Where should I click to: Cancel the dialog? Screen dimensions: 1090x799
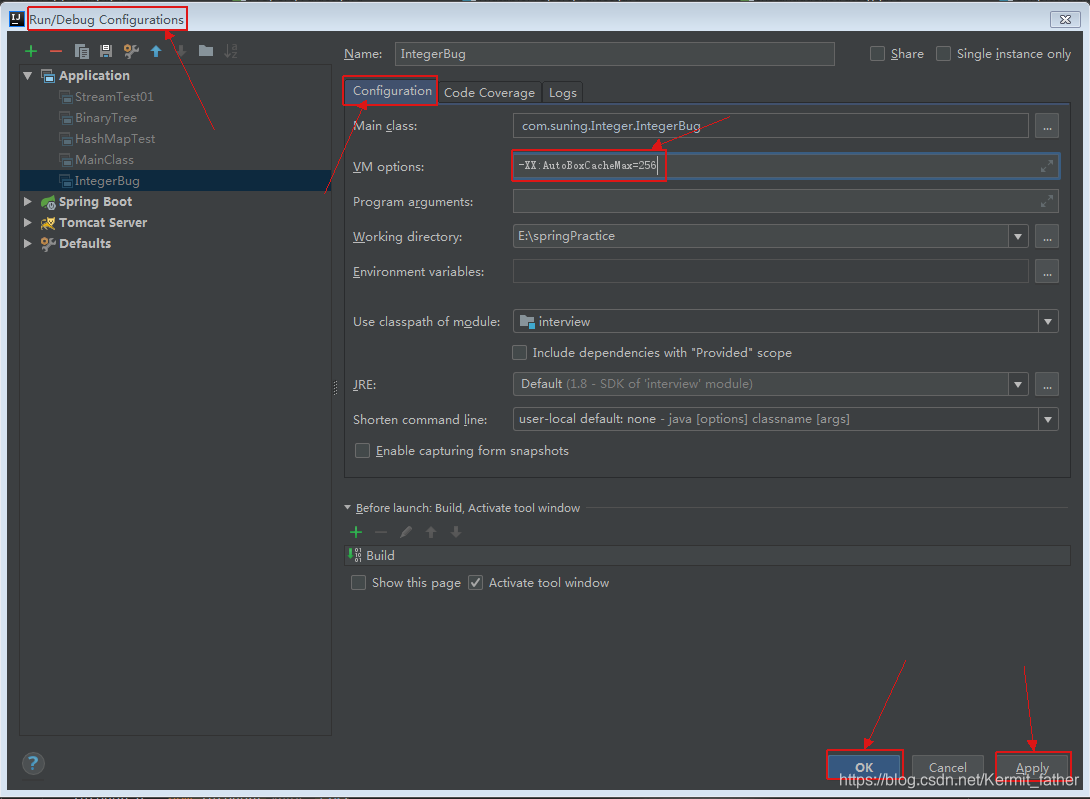coord(947,767)
